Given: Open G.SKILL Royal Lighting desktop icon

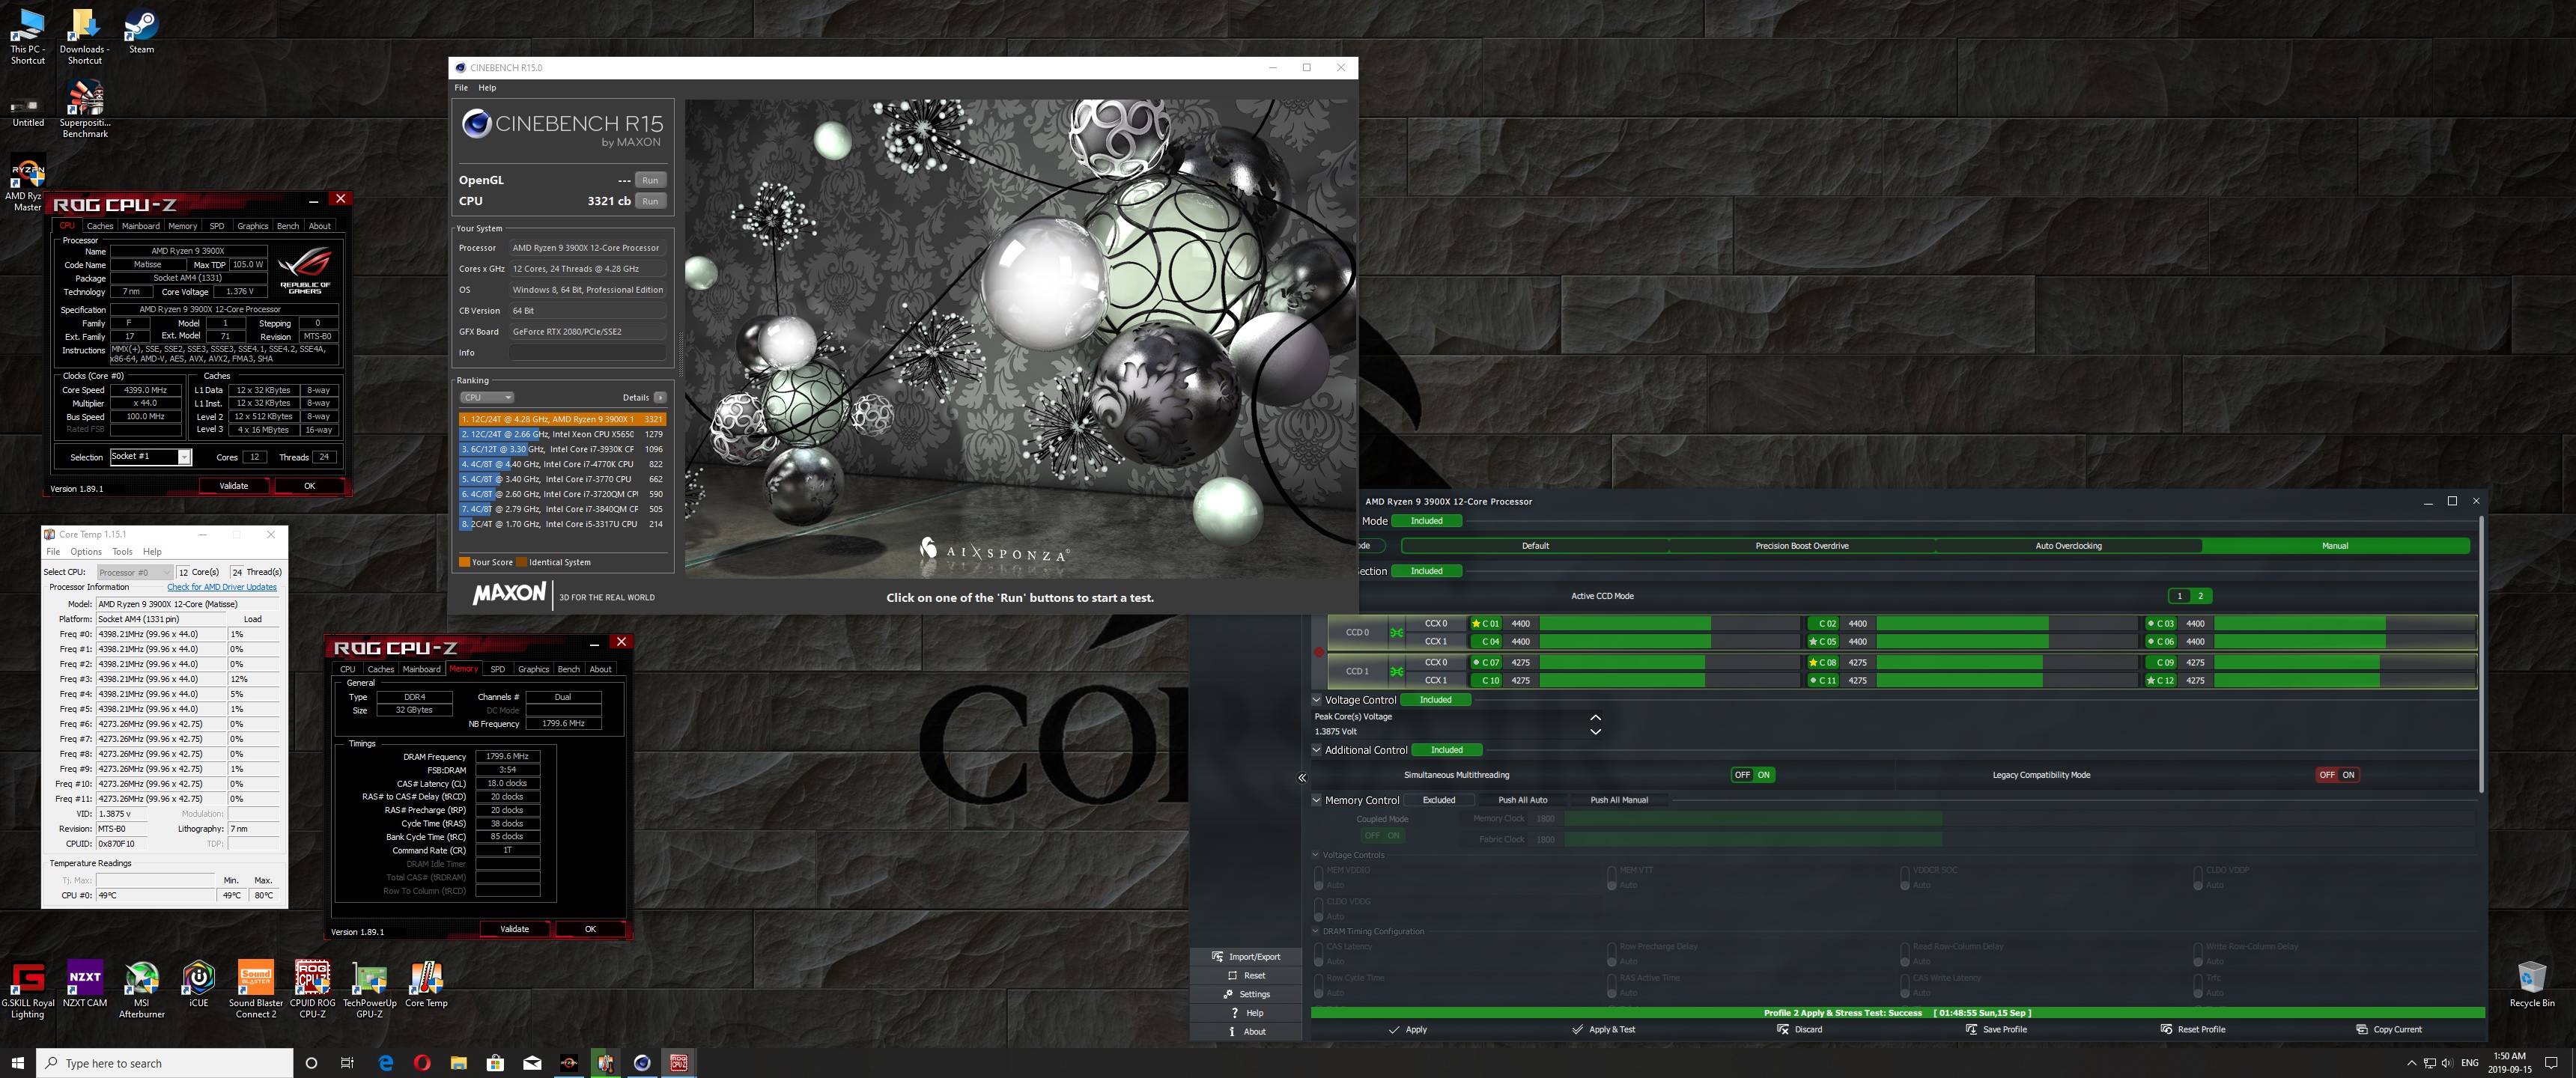Looking at the screenshot, I should pyautogui.click(x=28, y=990).
